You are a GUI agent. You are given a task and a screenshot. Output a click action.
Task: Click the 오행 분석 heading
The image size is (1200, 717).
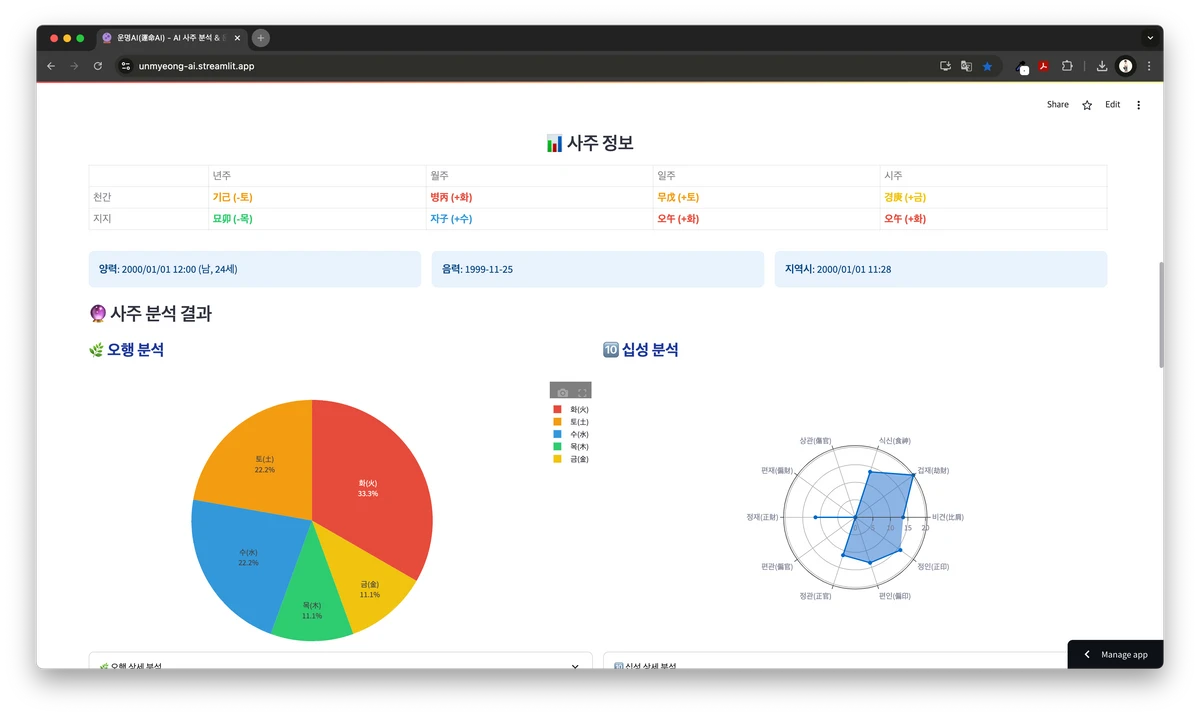(126, 350)
